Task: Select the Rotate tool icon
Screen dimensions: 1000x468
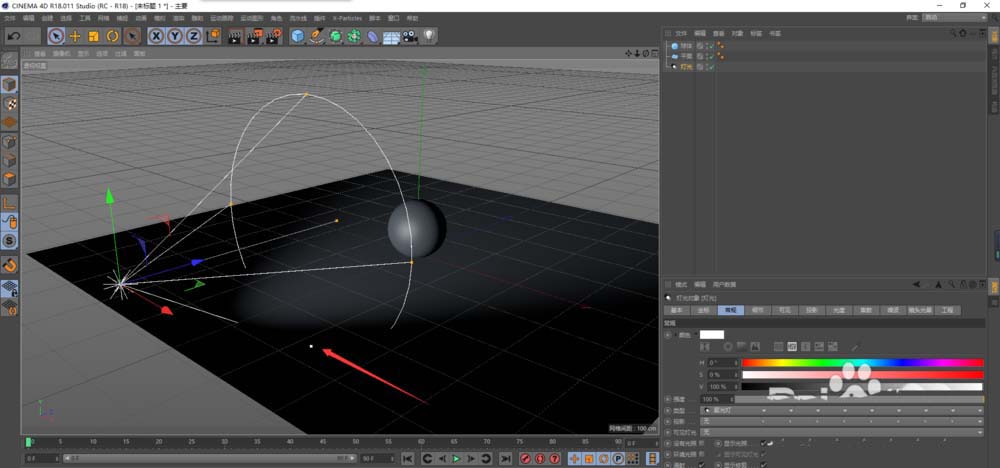Action: tap(113, 36)
